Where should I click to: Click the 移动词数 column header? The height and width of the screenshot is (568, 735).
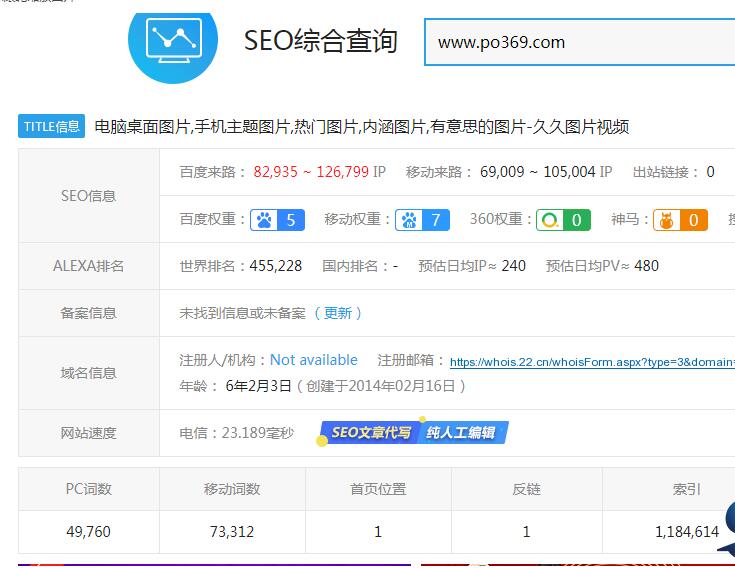(x=232, y=489)
